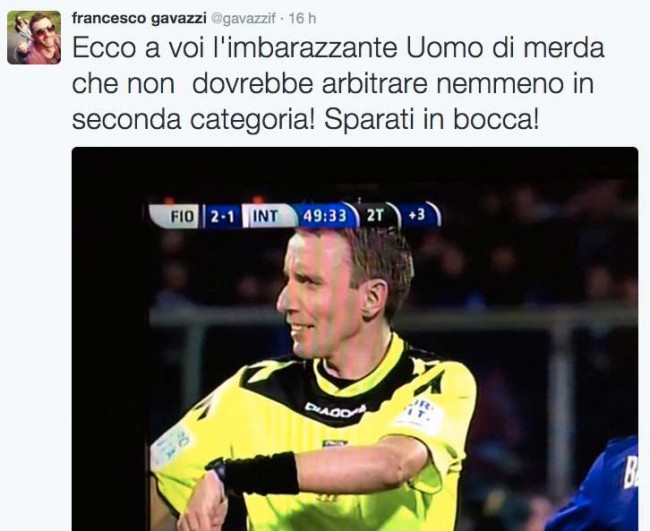Click the patch on referee's right sleeve
This screenshot has width=650, height=531.
171,448
